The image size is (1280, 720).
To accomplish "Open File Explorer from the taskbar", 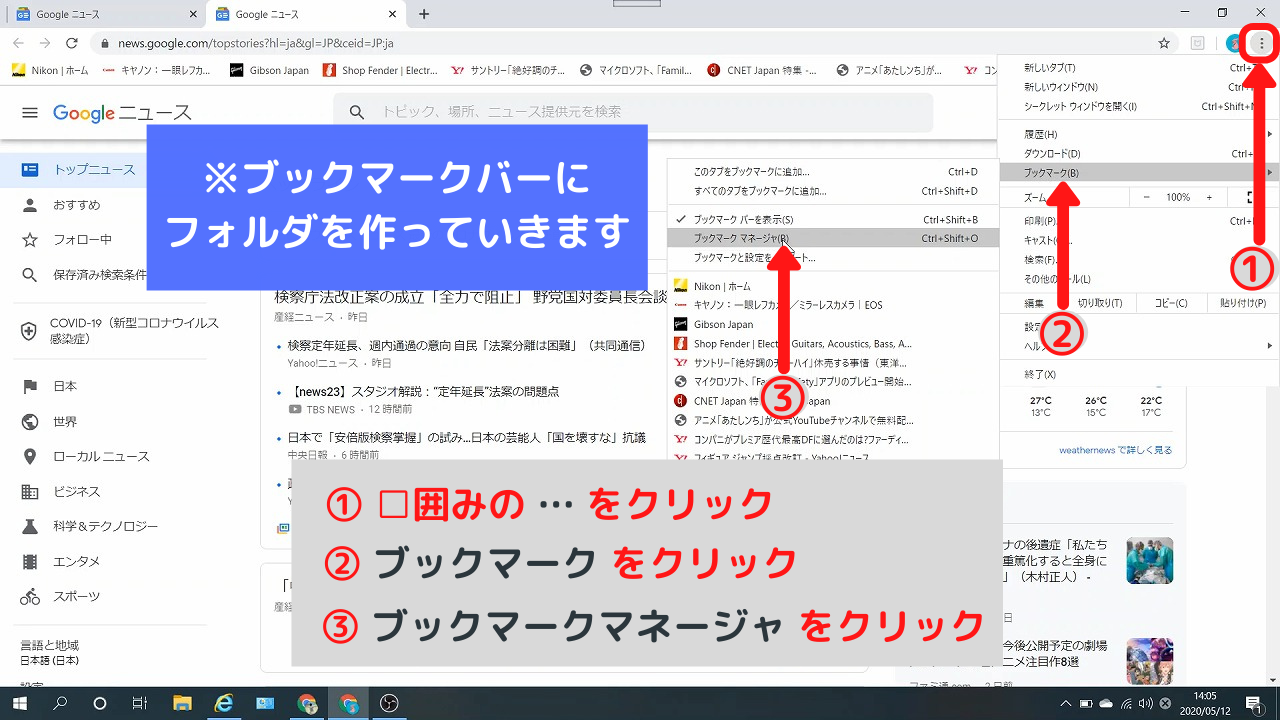I will tap(182, 703).
